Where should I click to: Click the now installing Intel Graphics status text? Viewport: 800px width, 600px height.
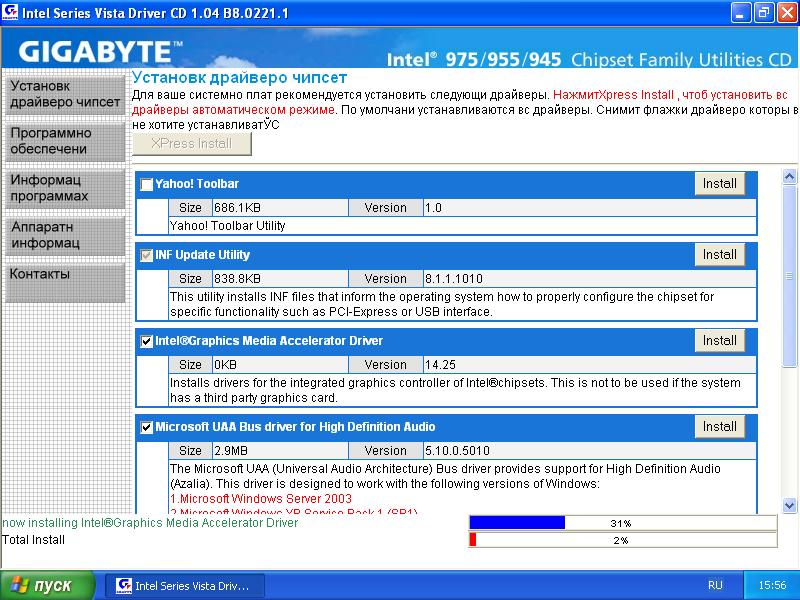150,523
